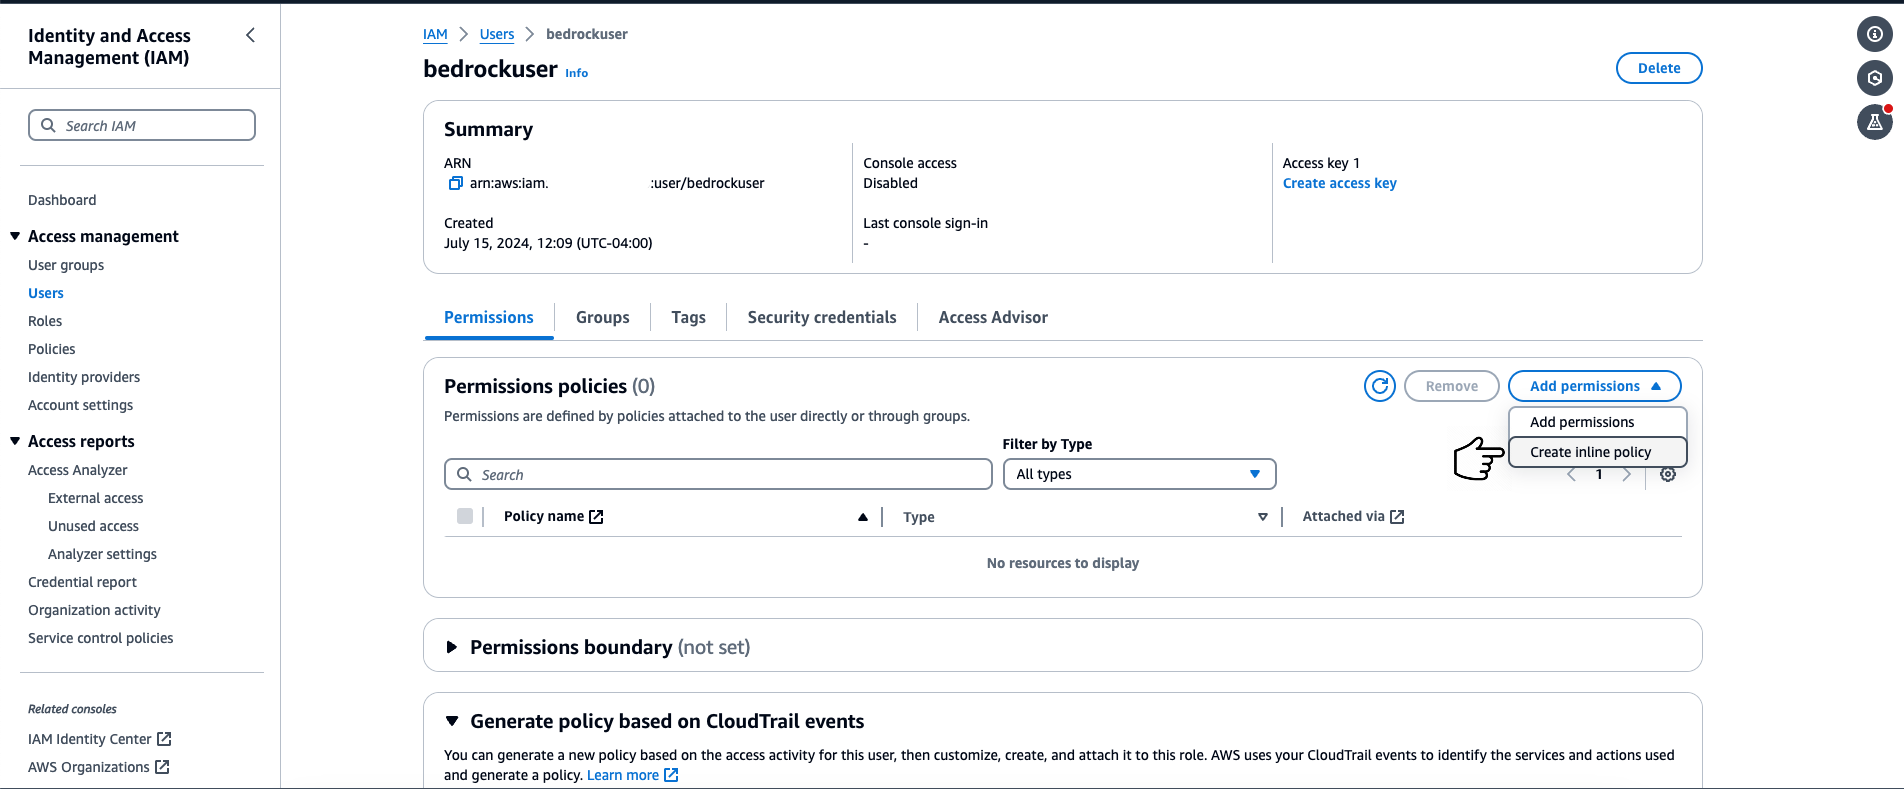Open Account settings in the sidebar
This screenshot has width=1904, height=789.
80,405
